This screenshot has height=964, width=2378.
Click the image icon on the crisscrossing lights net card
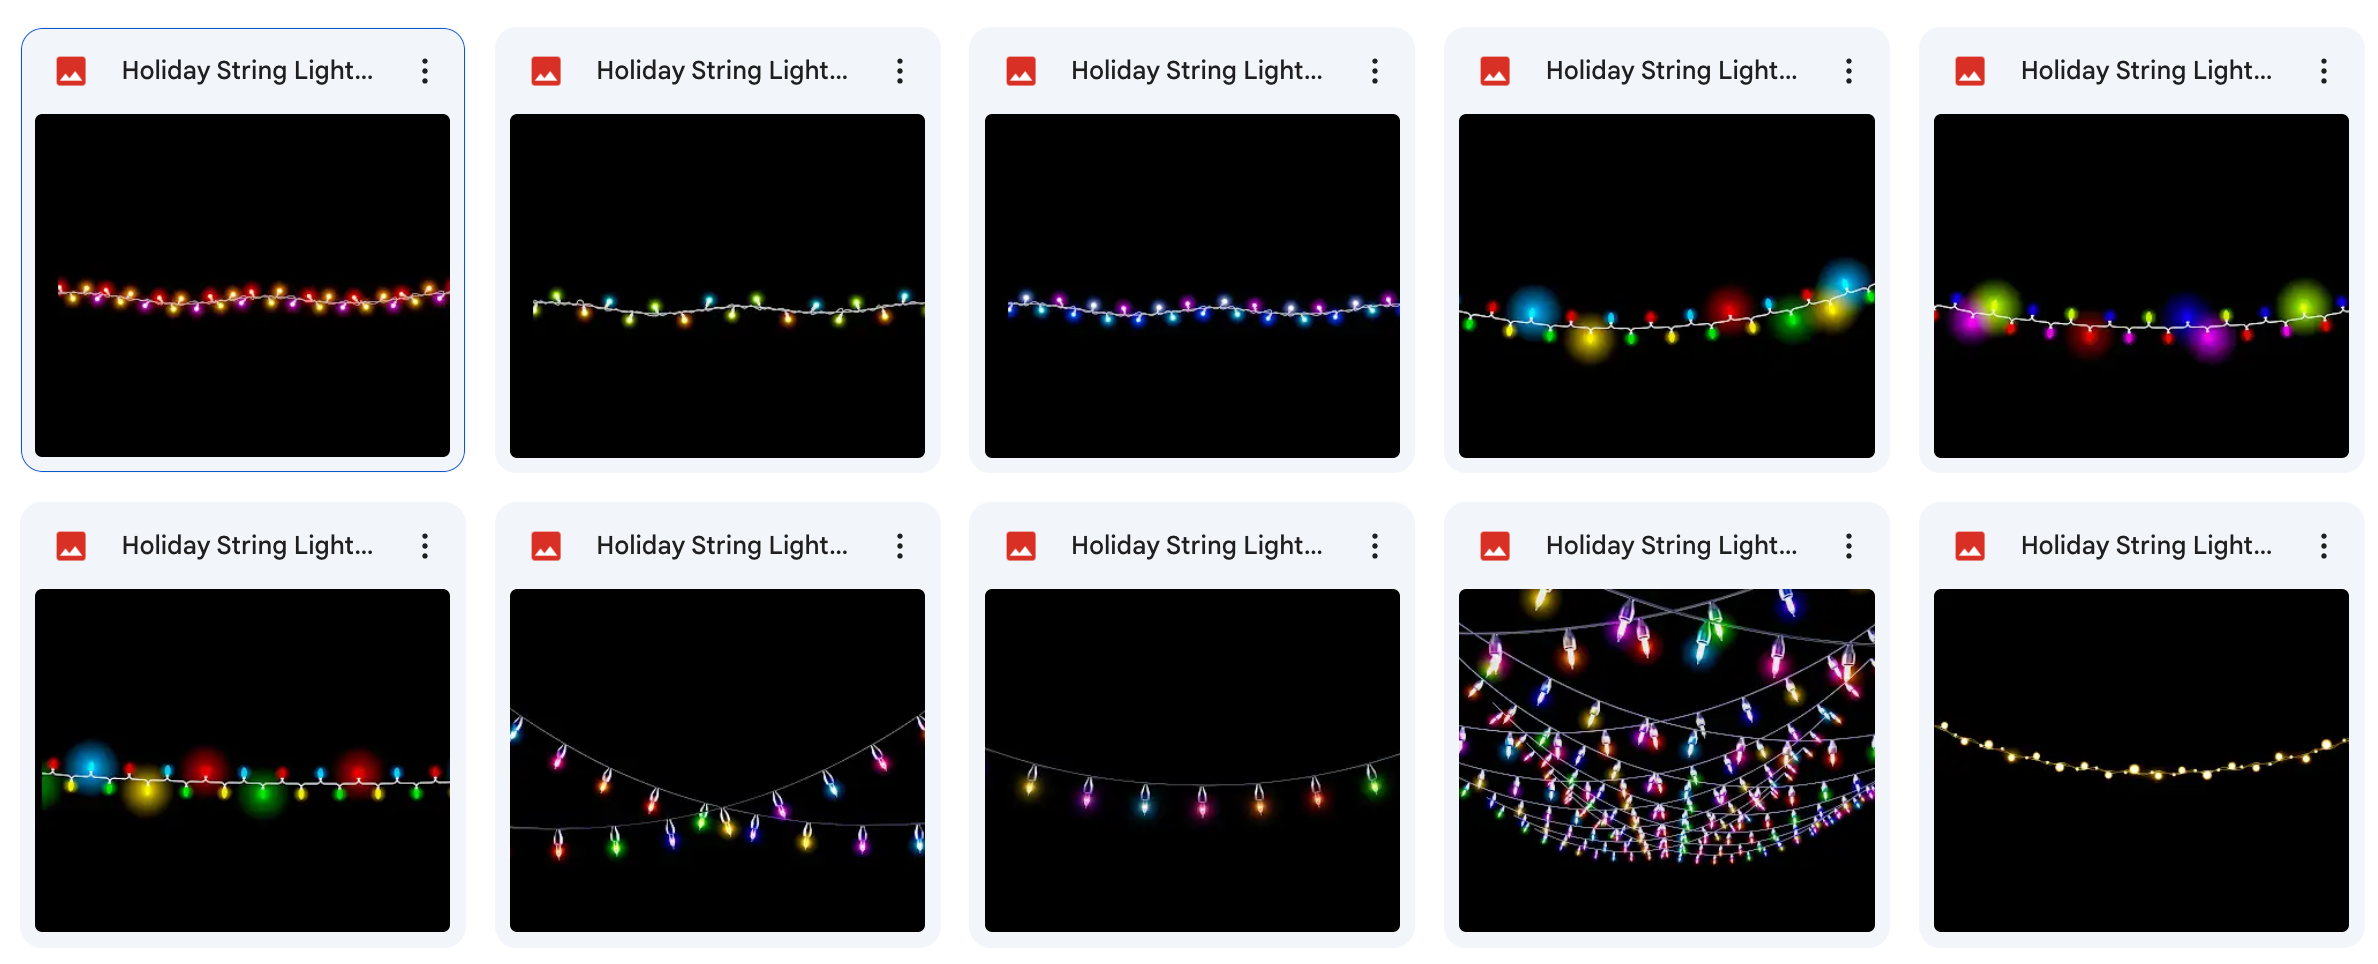1495,546
